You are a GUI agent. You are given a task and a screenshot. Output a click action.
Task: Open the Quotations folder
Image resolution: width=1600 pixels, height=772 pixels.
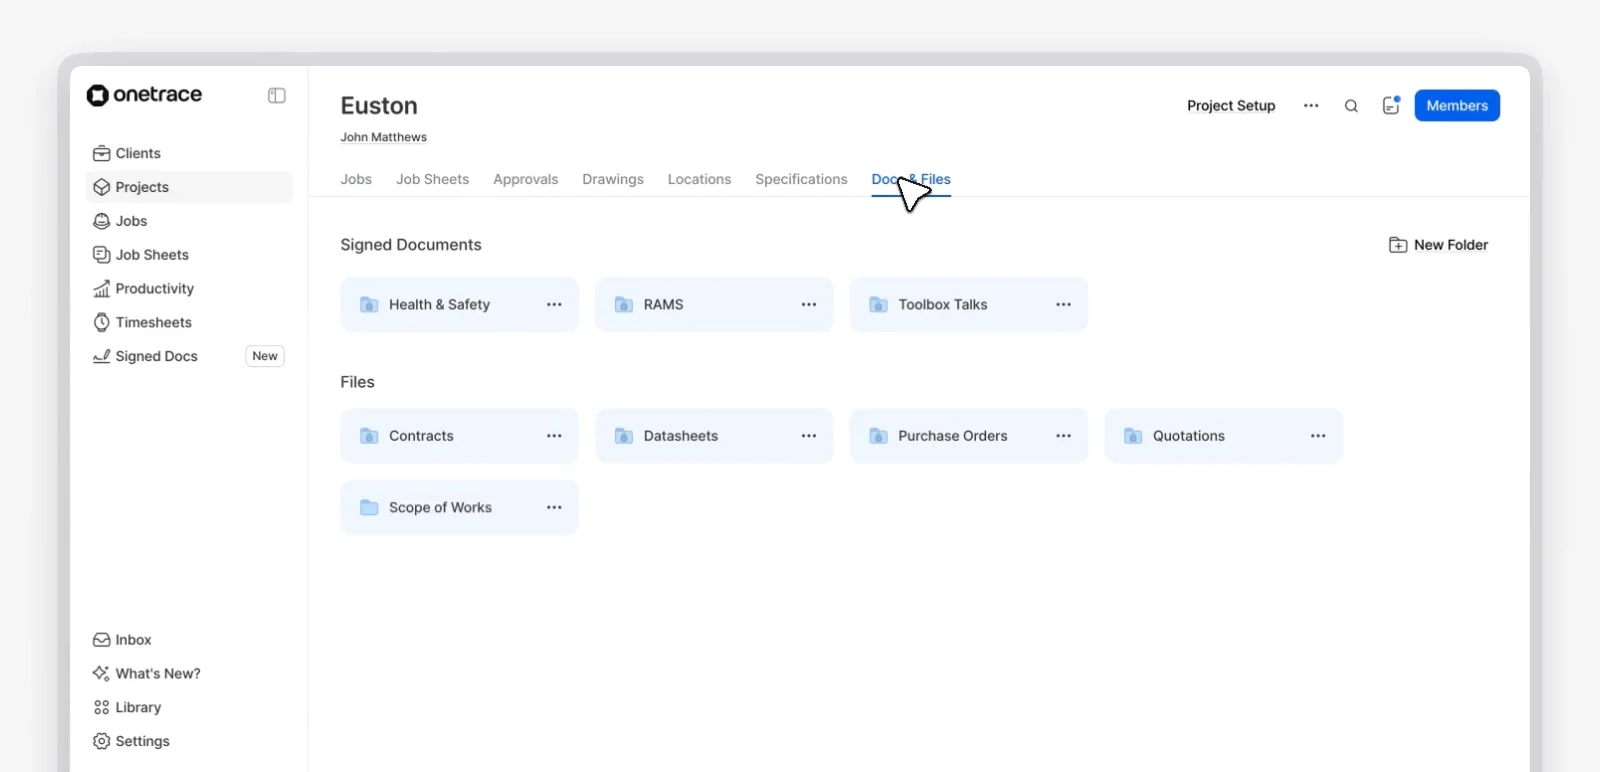coord(1223,436)
